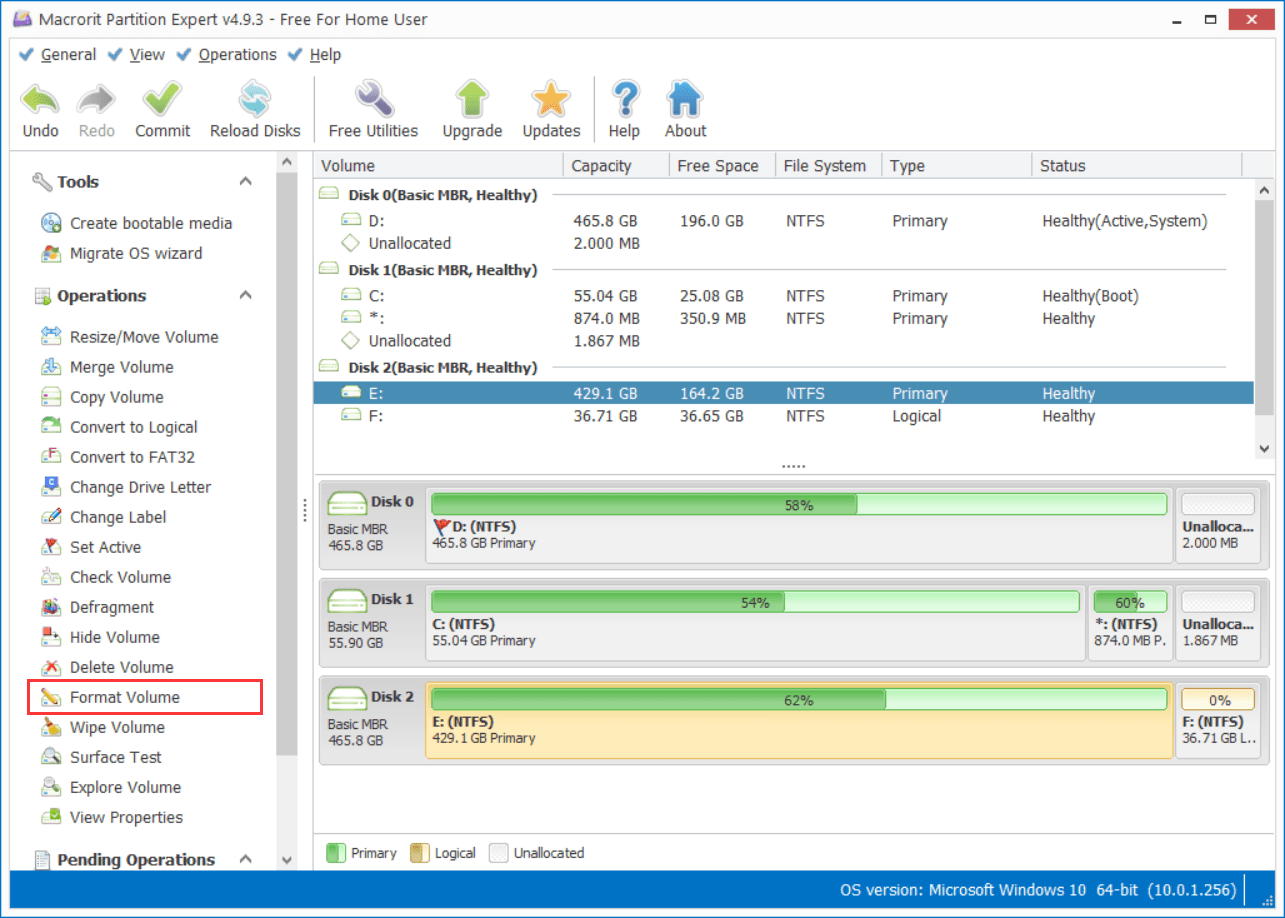Click the Undo toolbar icon
Screen dimensions: 1285x918
point(41,102)
